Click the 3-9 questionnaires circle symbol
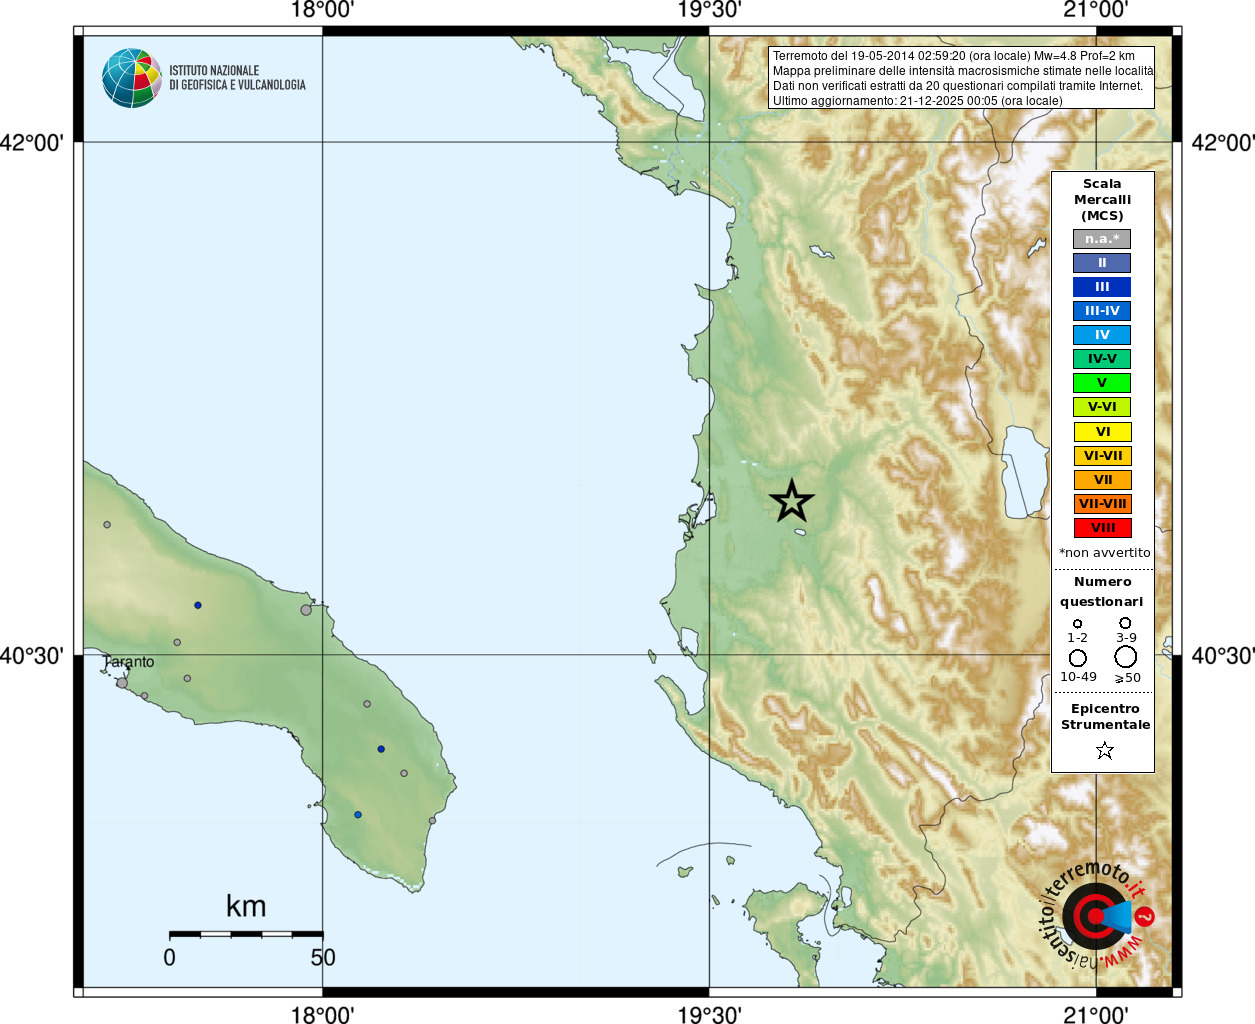 pos(1125,623)
